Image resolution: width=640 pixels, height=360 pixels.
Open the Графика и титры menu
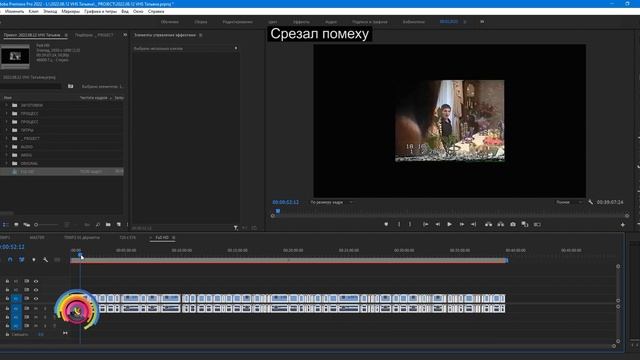[x=100, y=11]
